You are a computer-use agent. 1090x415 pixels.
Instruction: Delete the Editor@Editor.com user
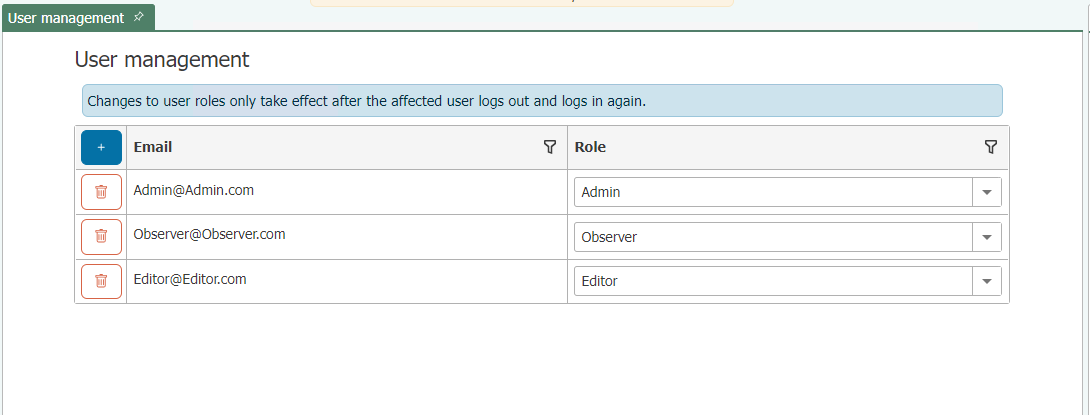[x=101, y=281]
